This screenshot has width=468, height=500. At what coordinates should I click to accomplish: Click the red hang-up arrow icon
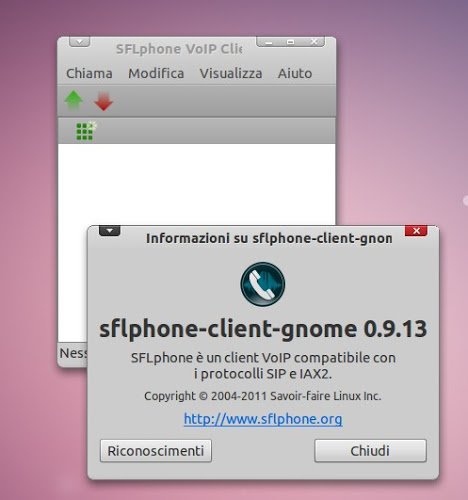click(x=104, y=101)
